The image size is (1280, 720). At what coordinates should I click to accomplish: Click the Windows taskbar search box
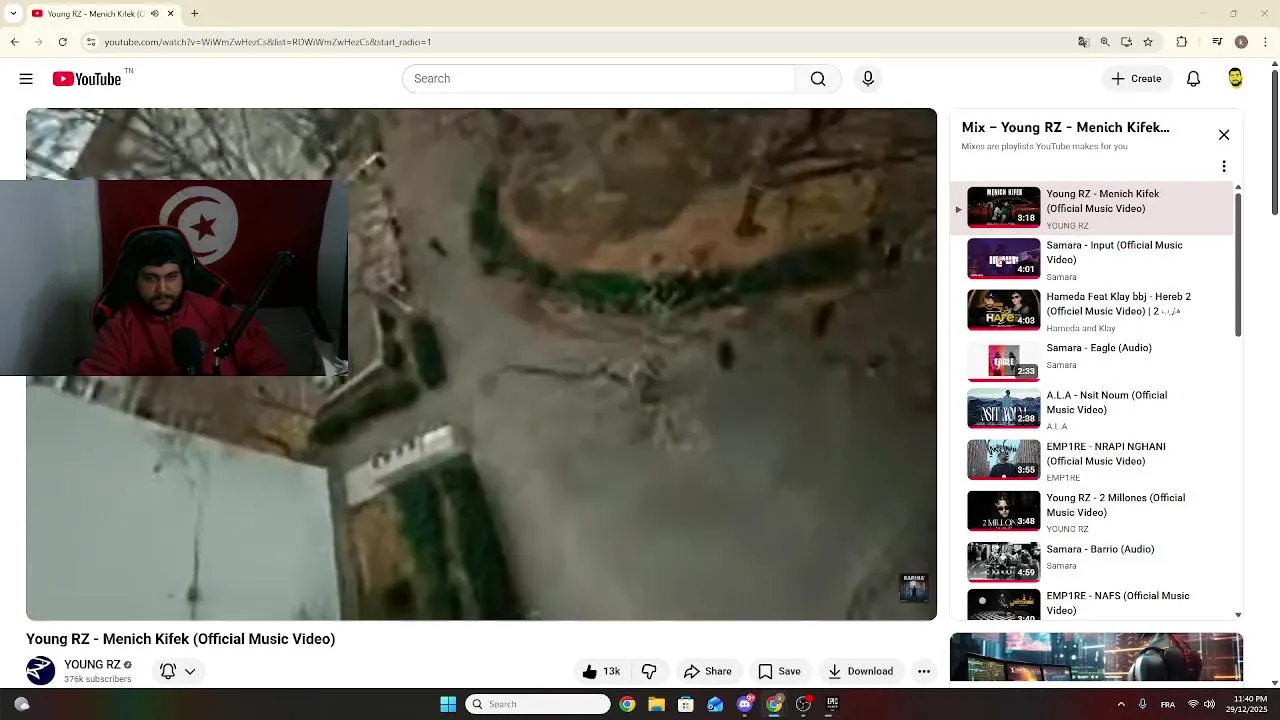point(538,704)
